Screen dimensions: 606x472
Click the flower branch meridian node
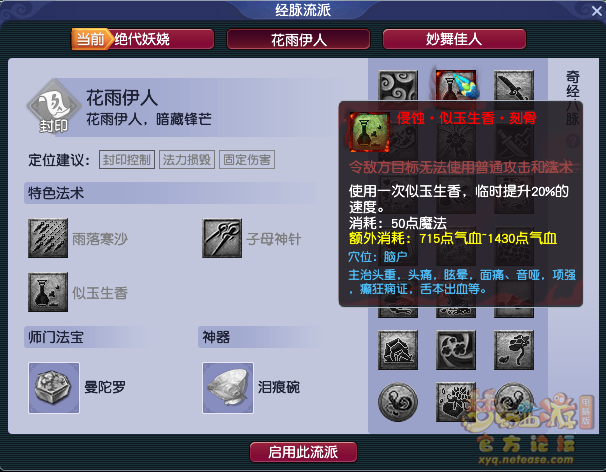point(514,350)
